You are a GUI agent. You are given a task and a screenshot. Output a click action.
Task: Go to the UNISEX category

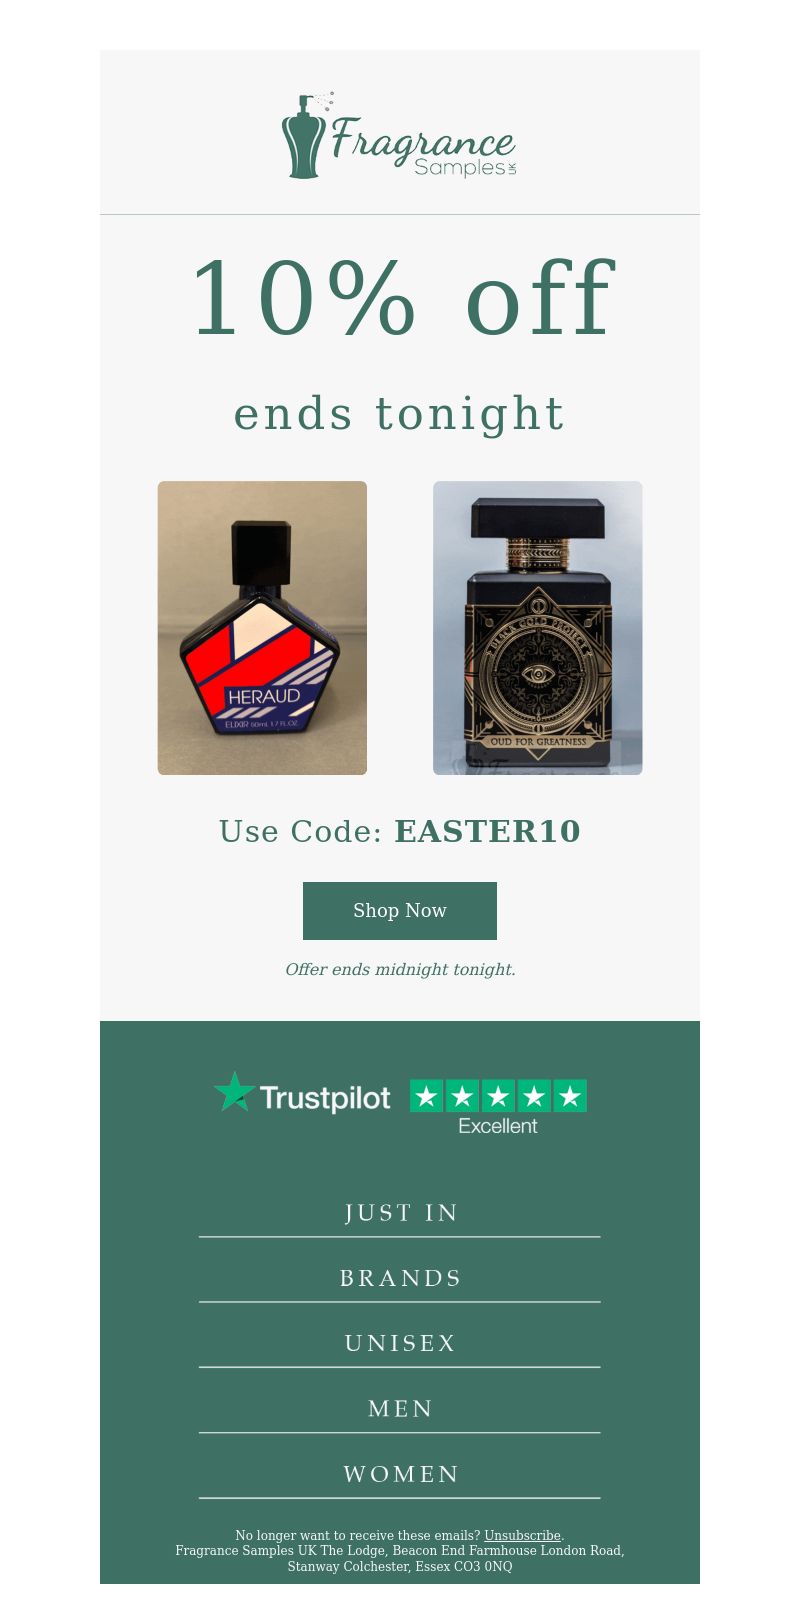(400, 1343)
